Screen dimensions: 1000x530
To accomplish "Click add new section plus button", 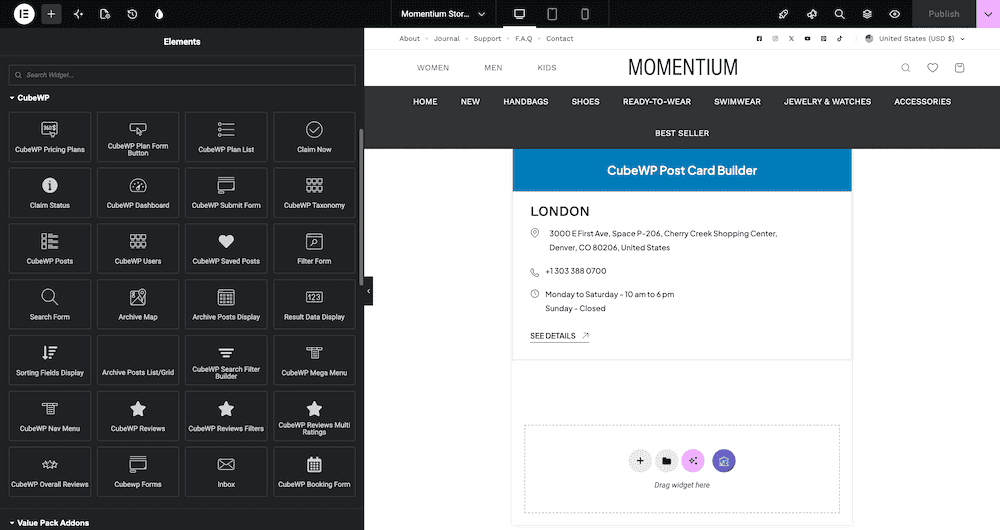I will (640, 461).
